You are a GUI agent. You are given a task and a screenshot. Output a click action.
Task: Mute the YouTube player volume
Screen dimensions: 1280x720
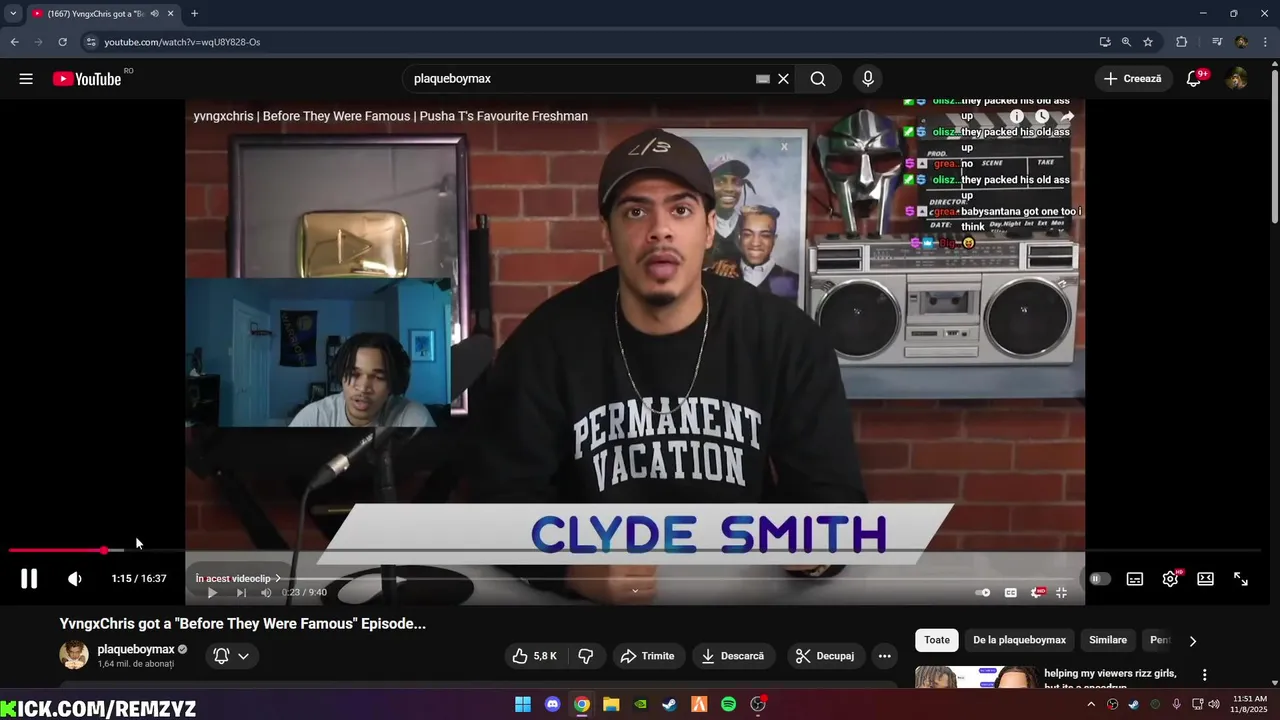coord(75,578)
